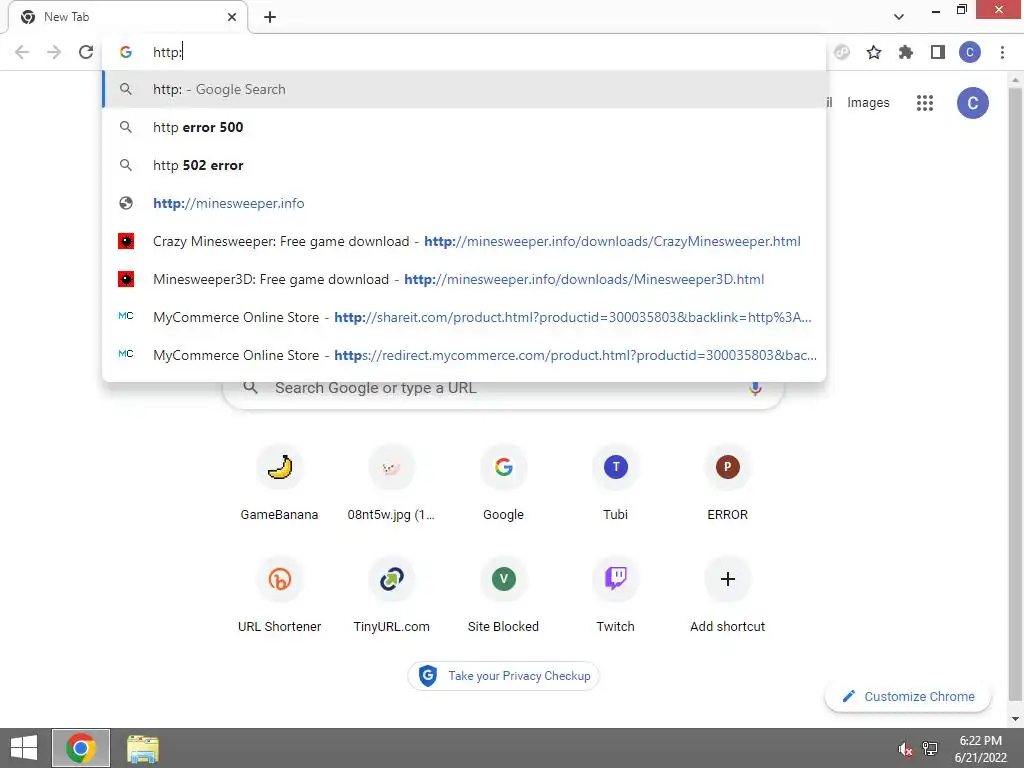Click the Forward navigation arrow
Screen dimensions: 1024x768
pos(54,52)
